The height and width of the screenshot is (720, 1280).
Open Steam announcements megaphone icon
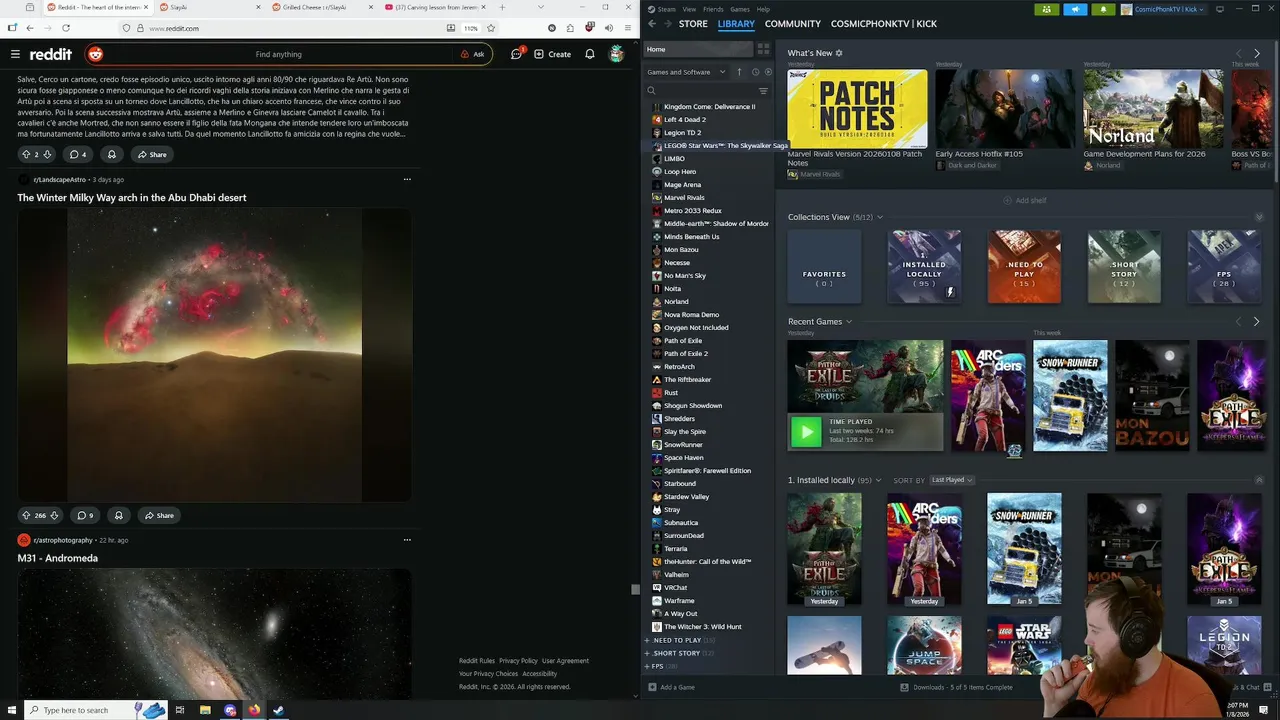(1075, 9)
